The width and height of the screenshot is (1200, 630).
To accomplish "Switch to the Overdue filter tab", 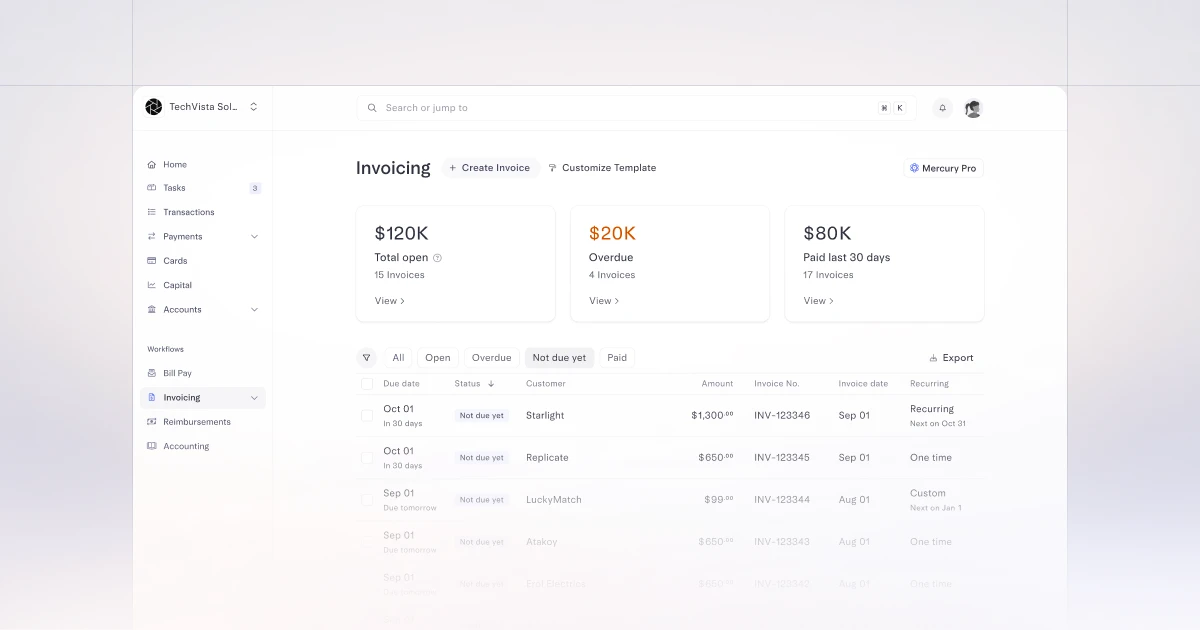I will point(491,357).
